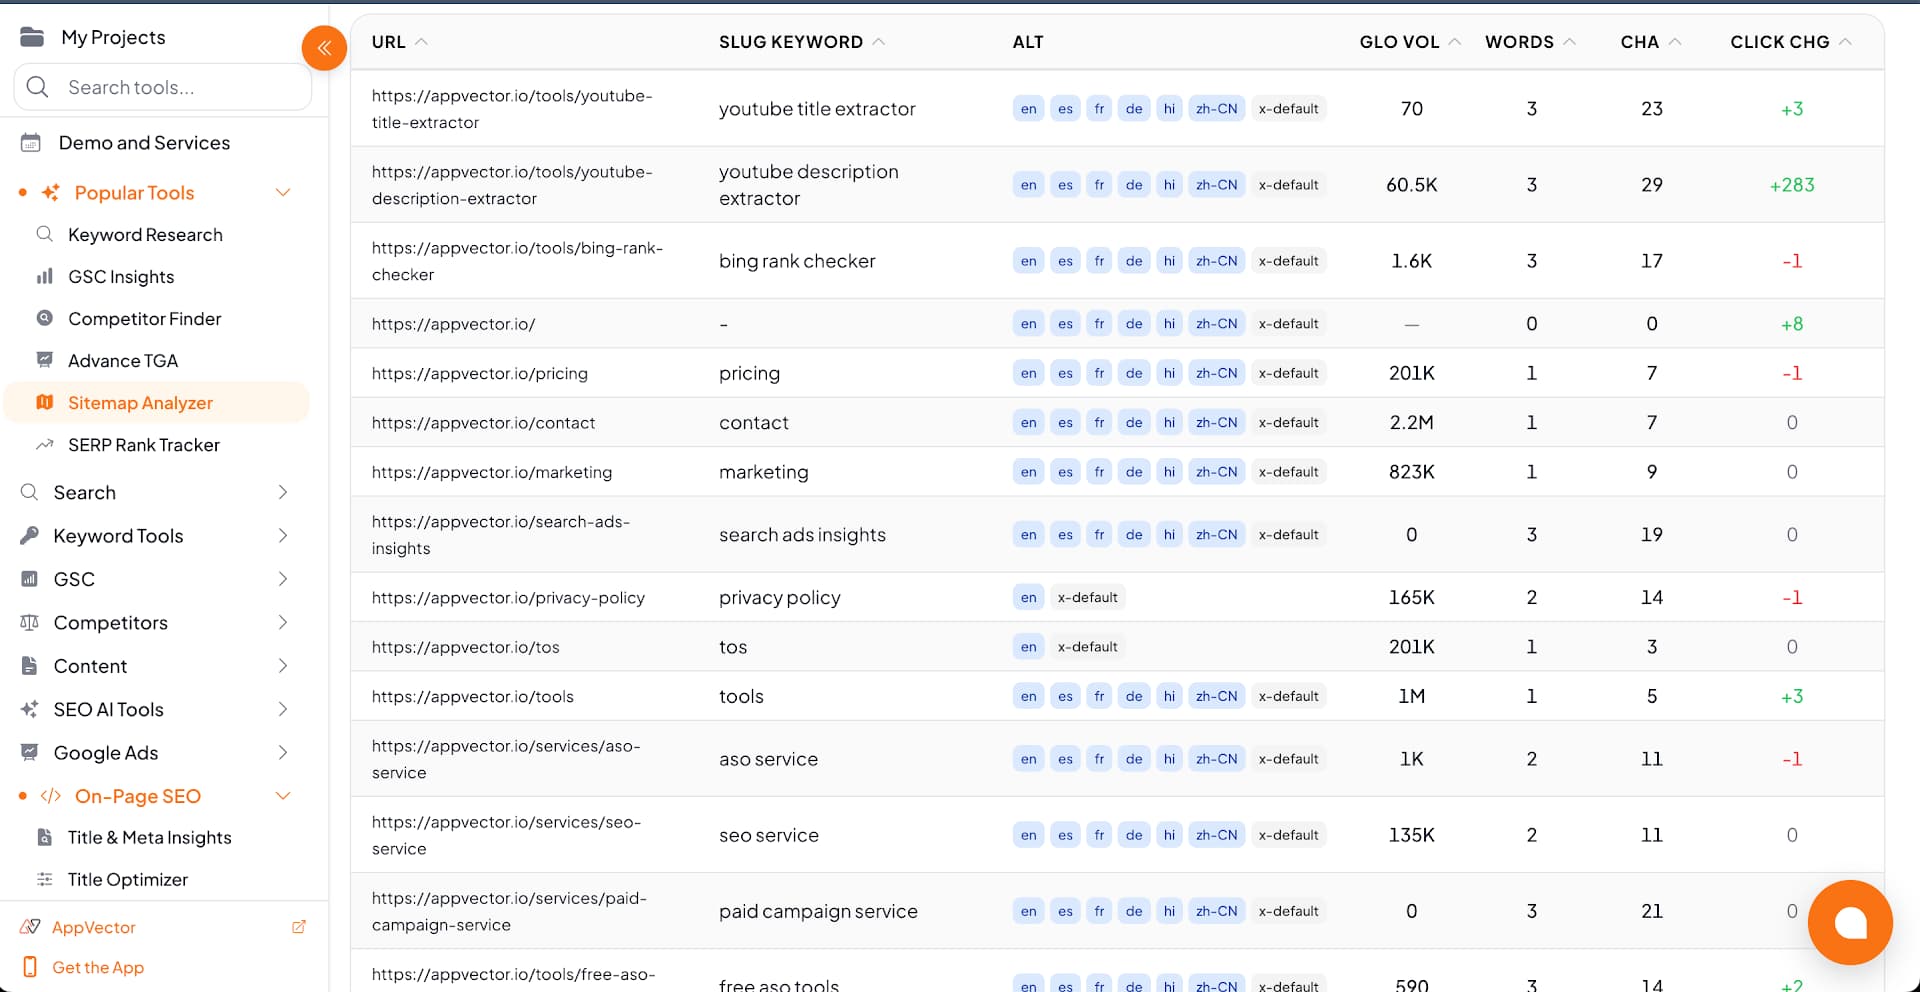Open the orange chat bubble widget
The height and width of the screenshot is (992, 1920).
[1849, 922]
